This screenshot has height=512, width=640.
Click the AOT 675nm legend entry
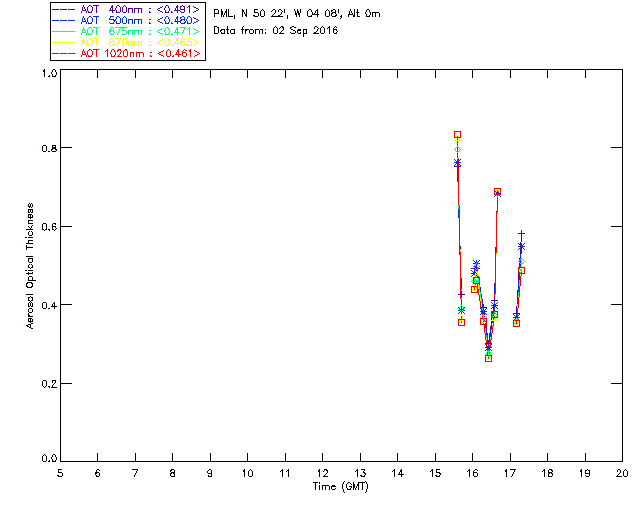tap(126, 31)
